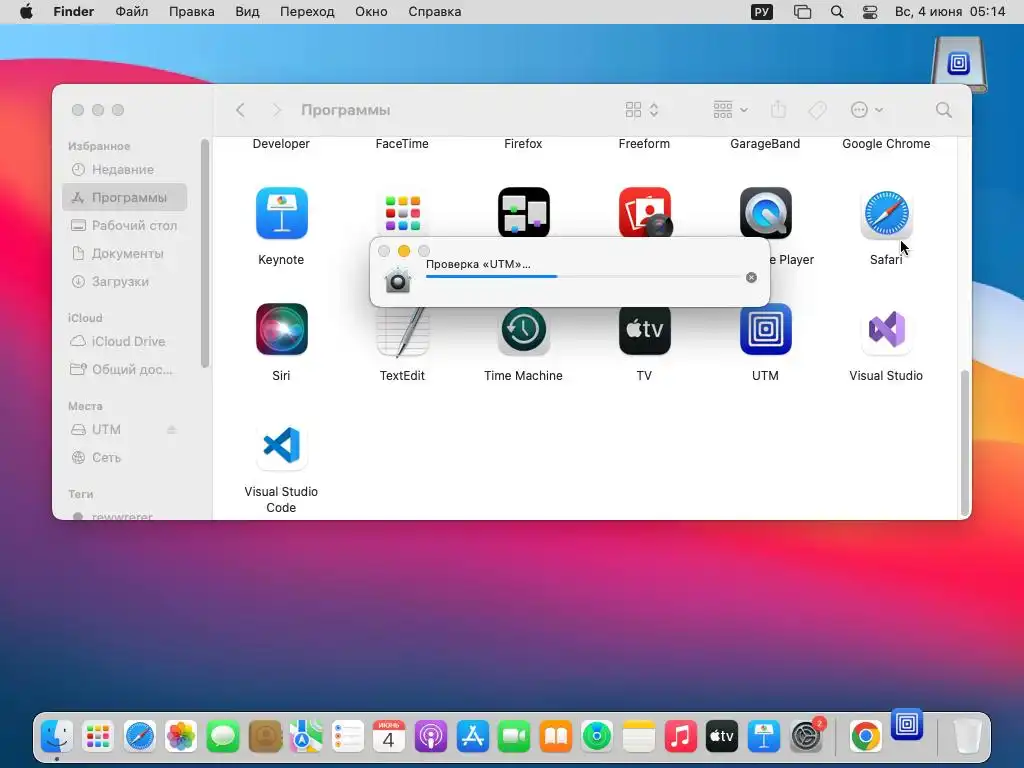Click the Share toolbar button
The width and height of the screenshot is (1024, 768).
778,110
